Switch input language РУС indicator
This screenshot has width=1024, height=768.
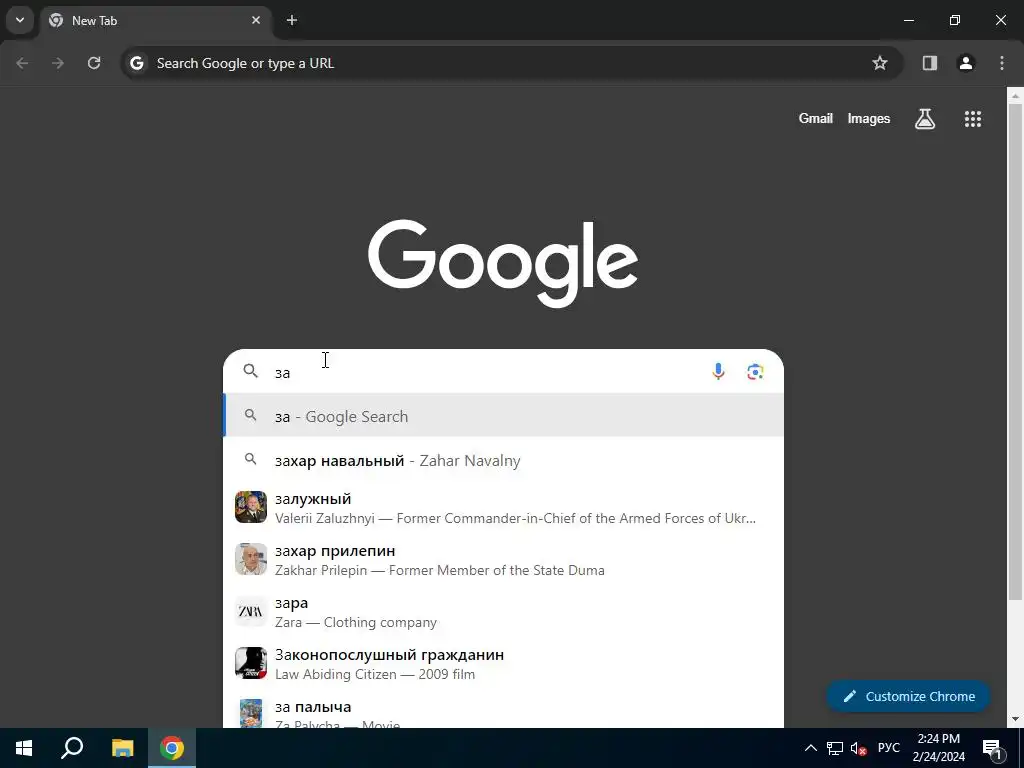click(x=889, y=748)
